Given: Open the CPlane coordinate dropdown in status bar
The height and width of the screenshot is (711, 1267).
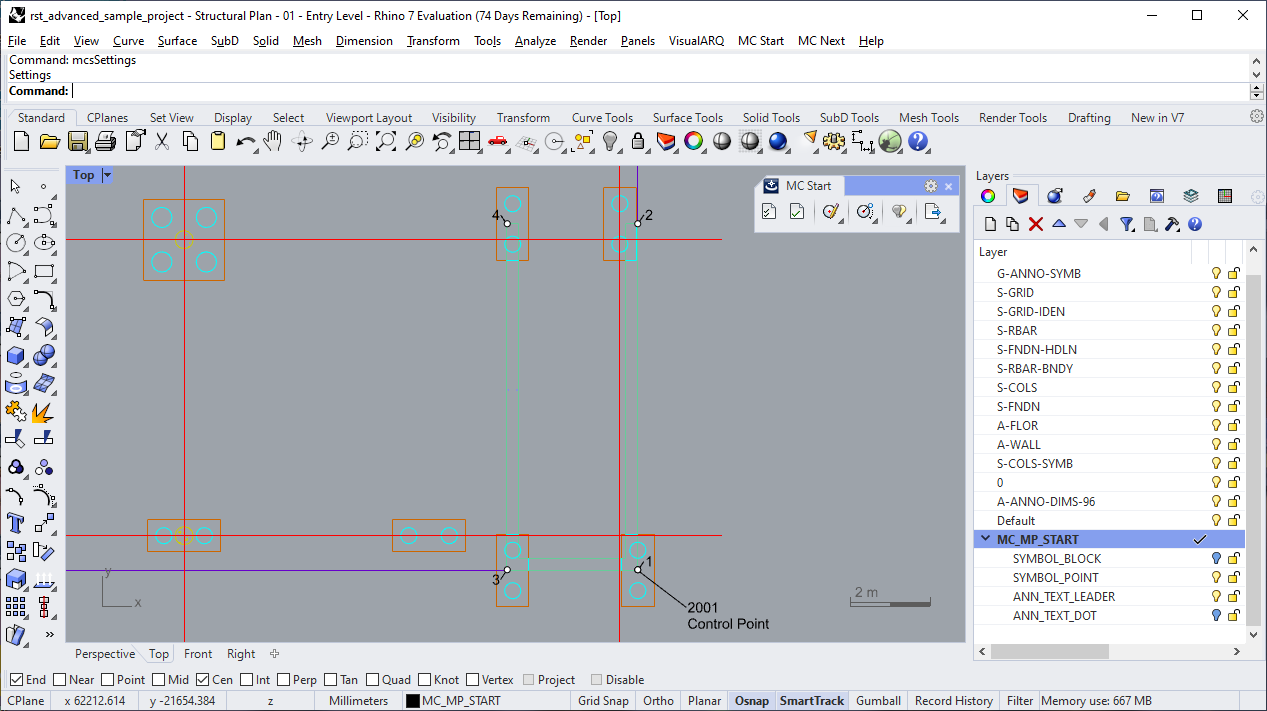Looking at the screenshot, I should [x=28, y=701].
